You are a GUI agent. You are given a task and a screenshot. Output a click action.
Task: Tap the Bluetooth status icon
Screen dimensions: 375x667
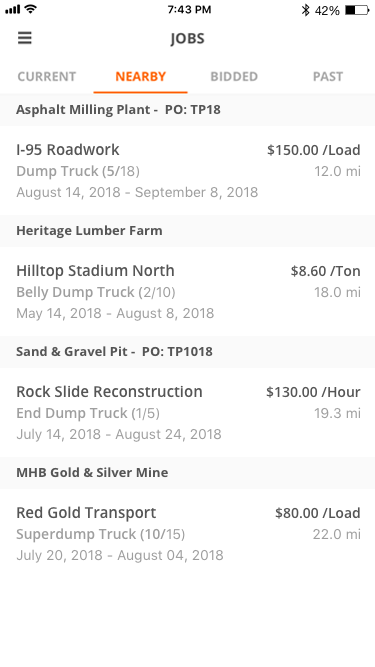305,10
